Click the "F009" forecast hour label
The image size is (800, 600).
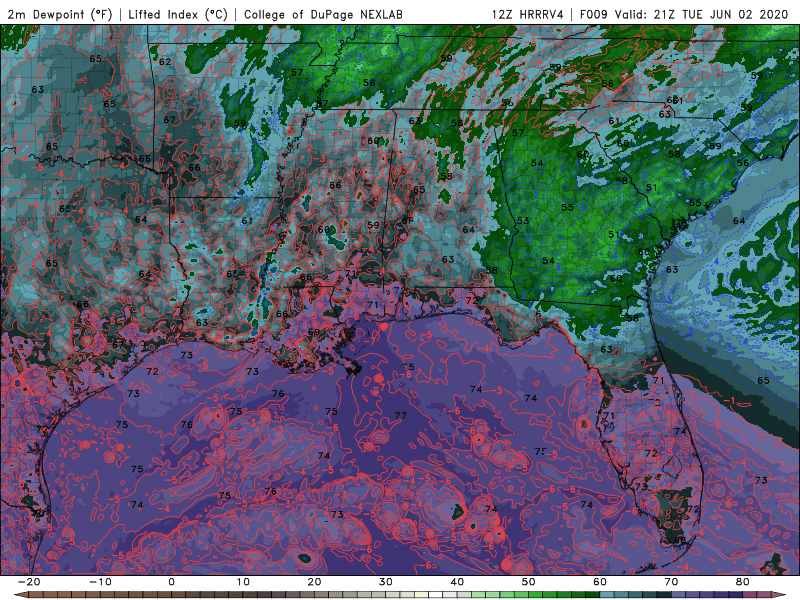pyautogui.click(x=594, y=14)
